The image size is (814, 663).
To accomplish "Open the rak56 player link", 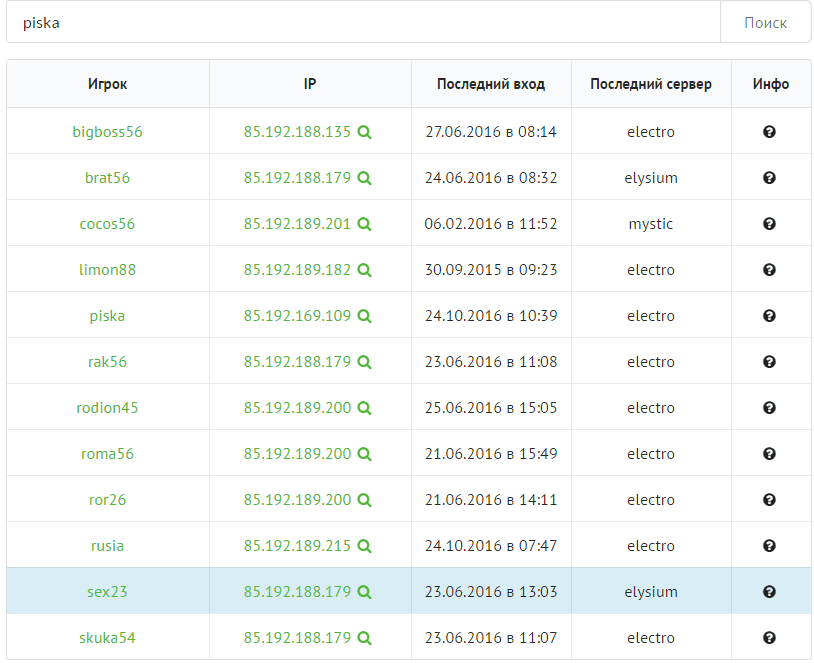I will click(107, 361).
